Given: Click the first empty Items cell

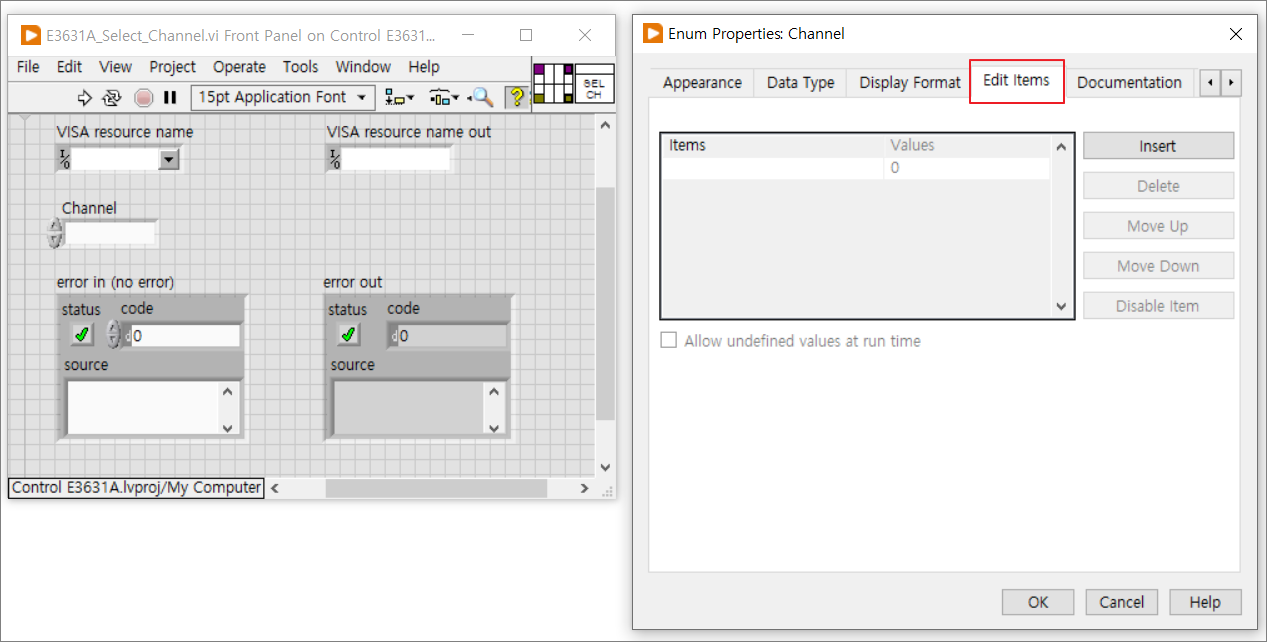Looking at the screenshot, I should 774,168.
